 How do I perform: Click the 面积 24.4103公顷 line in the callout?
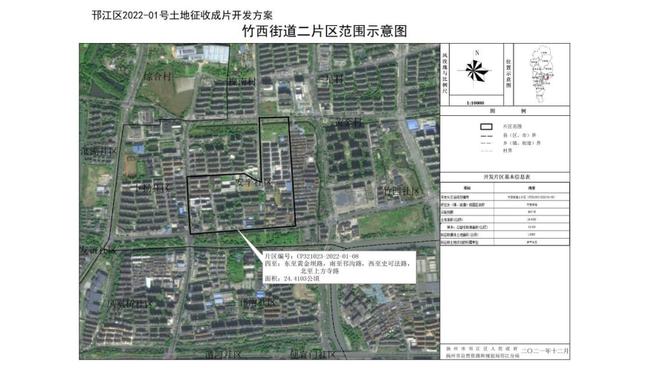pyautogui.click(x=292, y=278)
